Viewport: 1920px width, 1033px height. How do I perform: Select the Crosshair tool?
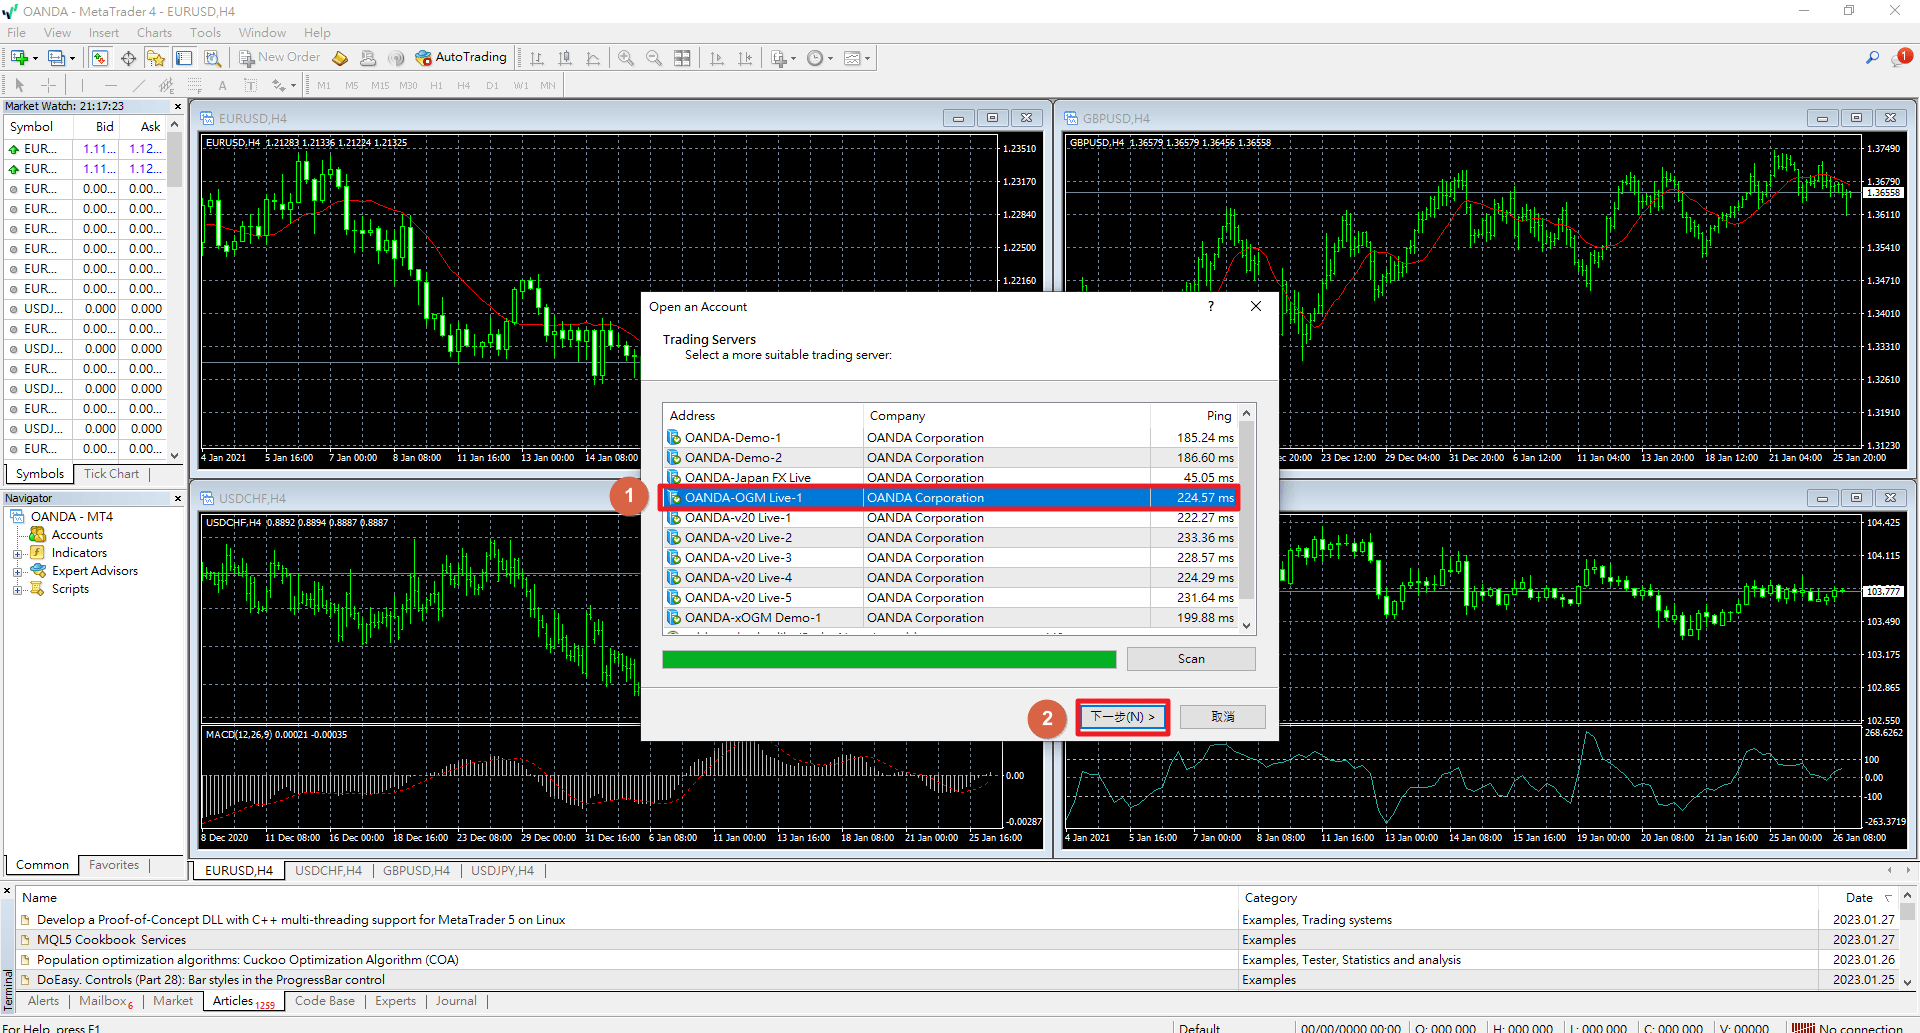pos(48,85)
